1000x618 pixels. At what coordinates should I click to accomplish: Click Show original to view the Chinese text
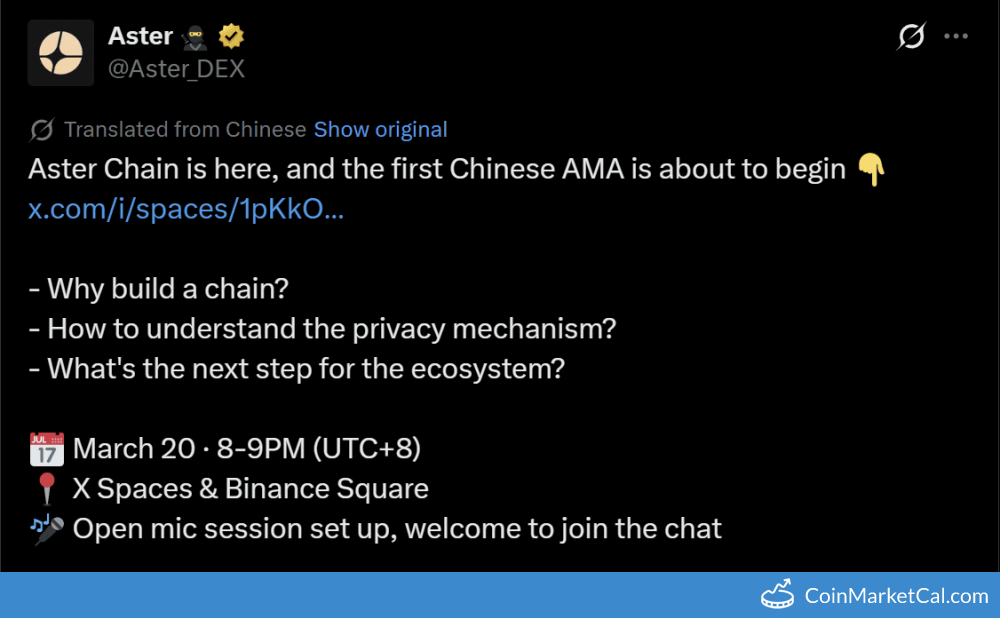(x=380, y=130)
